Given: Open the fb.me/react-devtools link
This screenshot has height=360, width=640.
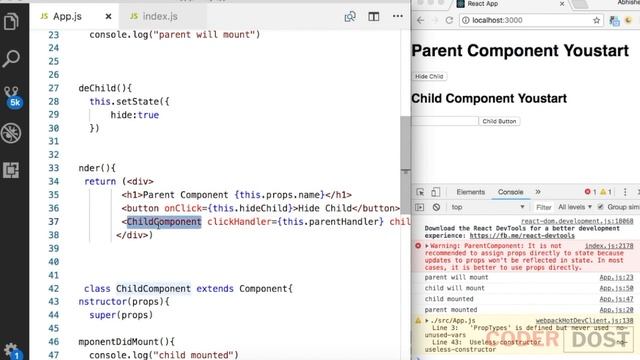Looking at the screenshot, I should (522, 236).
